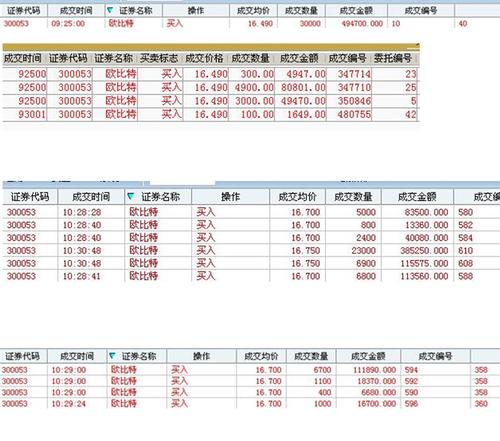Sort by 委托编号 column header
Screen dimensions: 500x441
point(393,58)
